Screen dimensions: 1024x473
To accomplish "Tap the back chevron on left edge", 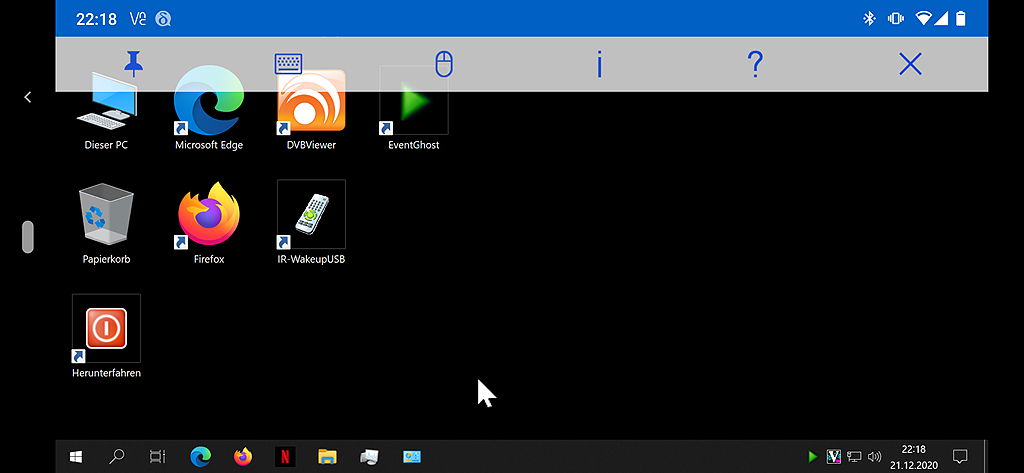I will (28, 97).
